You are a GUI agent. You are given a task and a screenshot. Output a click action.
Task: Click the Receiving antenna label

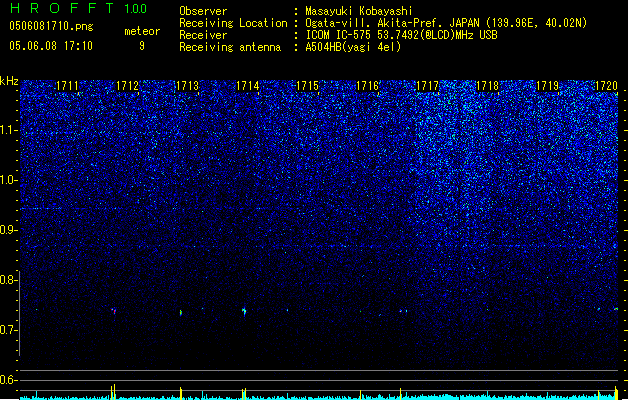[x=230, y=47]
